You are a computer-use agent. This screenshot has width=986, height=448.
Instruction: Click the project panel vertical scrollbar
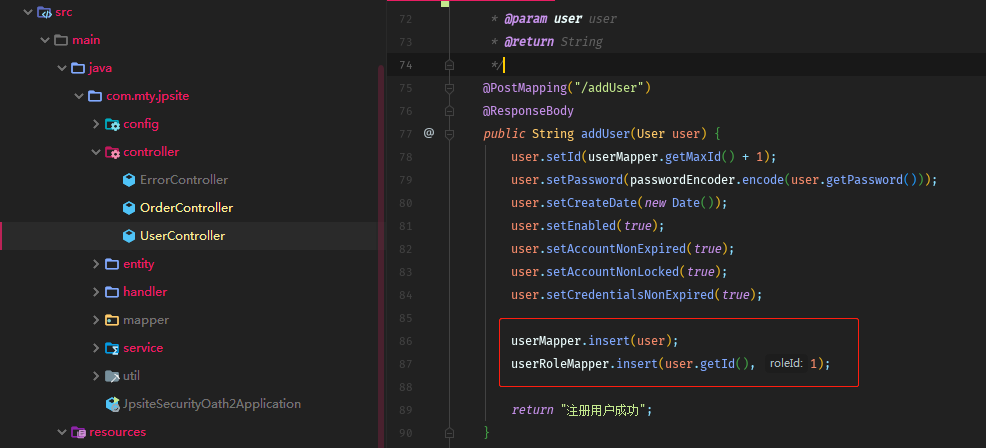coord(380,255)
